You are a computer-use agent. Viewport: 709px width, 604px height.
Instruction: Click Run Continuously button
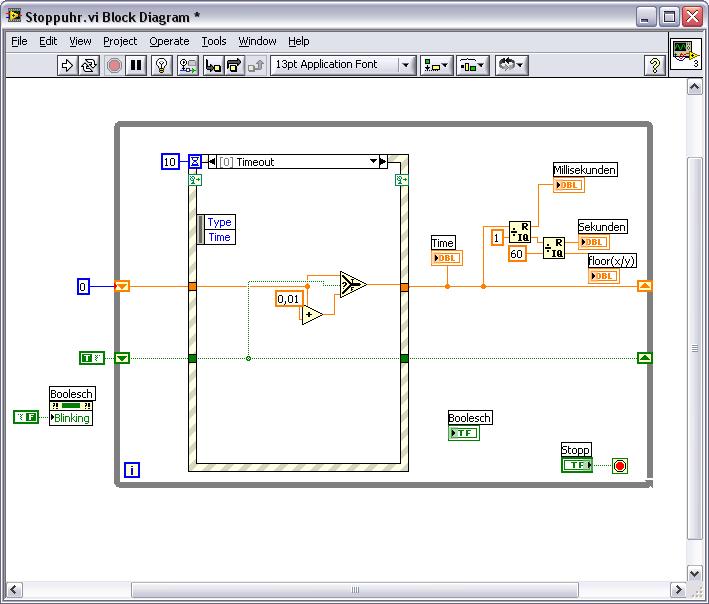(x=90, y=65)
